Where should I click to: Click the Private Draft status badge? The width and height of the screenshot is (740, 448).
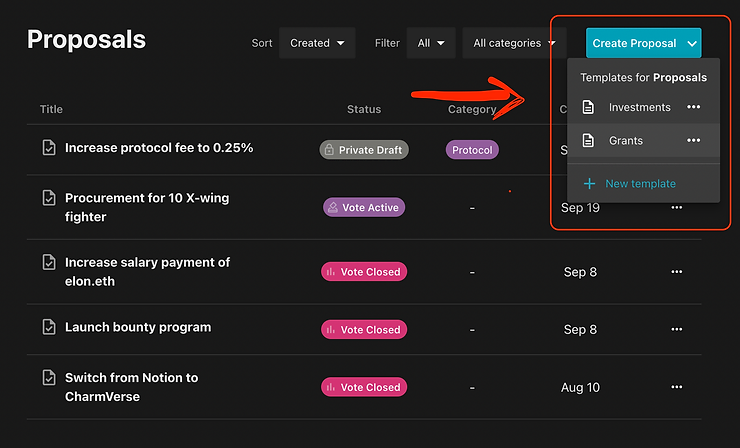(362, 150)
